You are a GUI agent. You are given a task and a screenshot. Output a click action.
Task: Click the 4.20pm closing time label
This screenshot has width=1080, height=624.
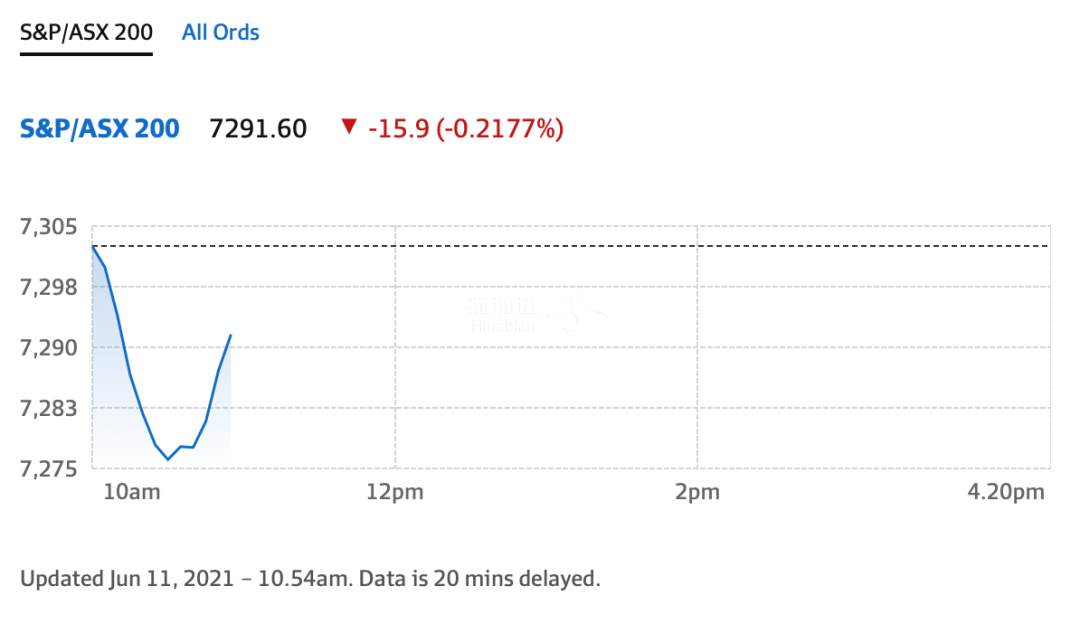1006,492
